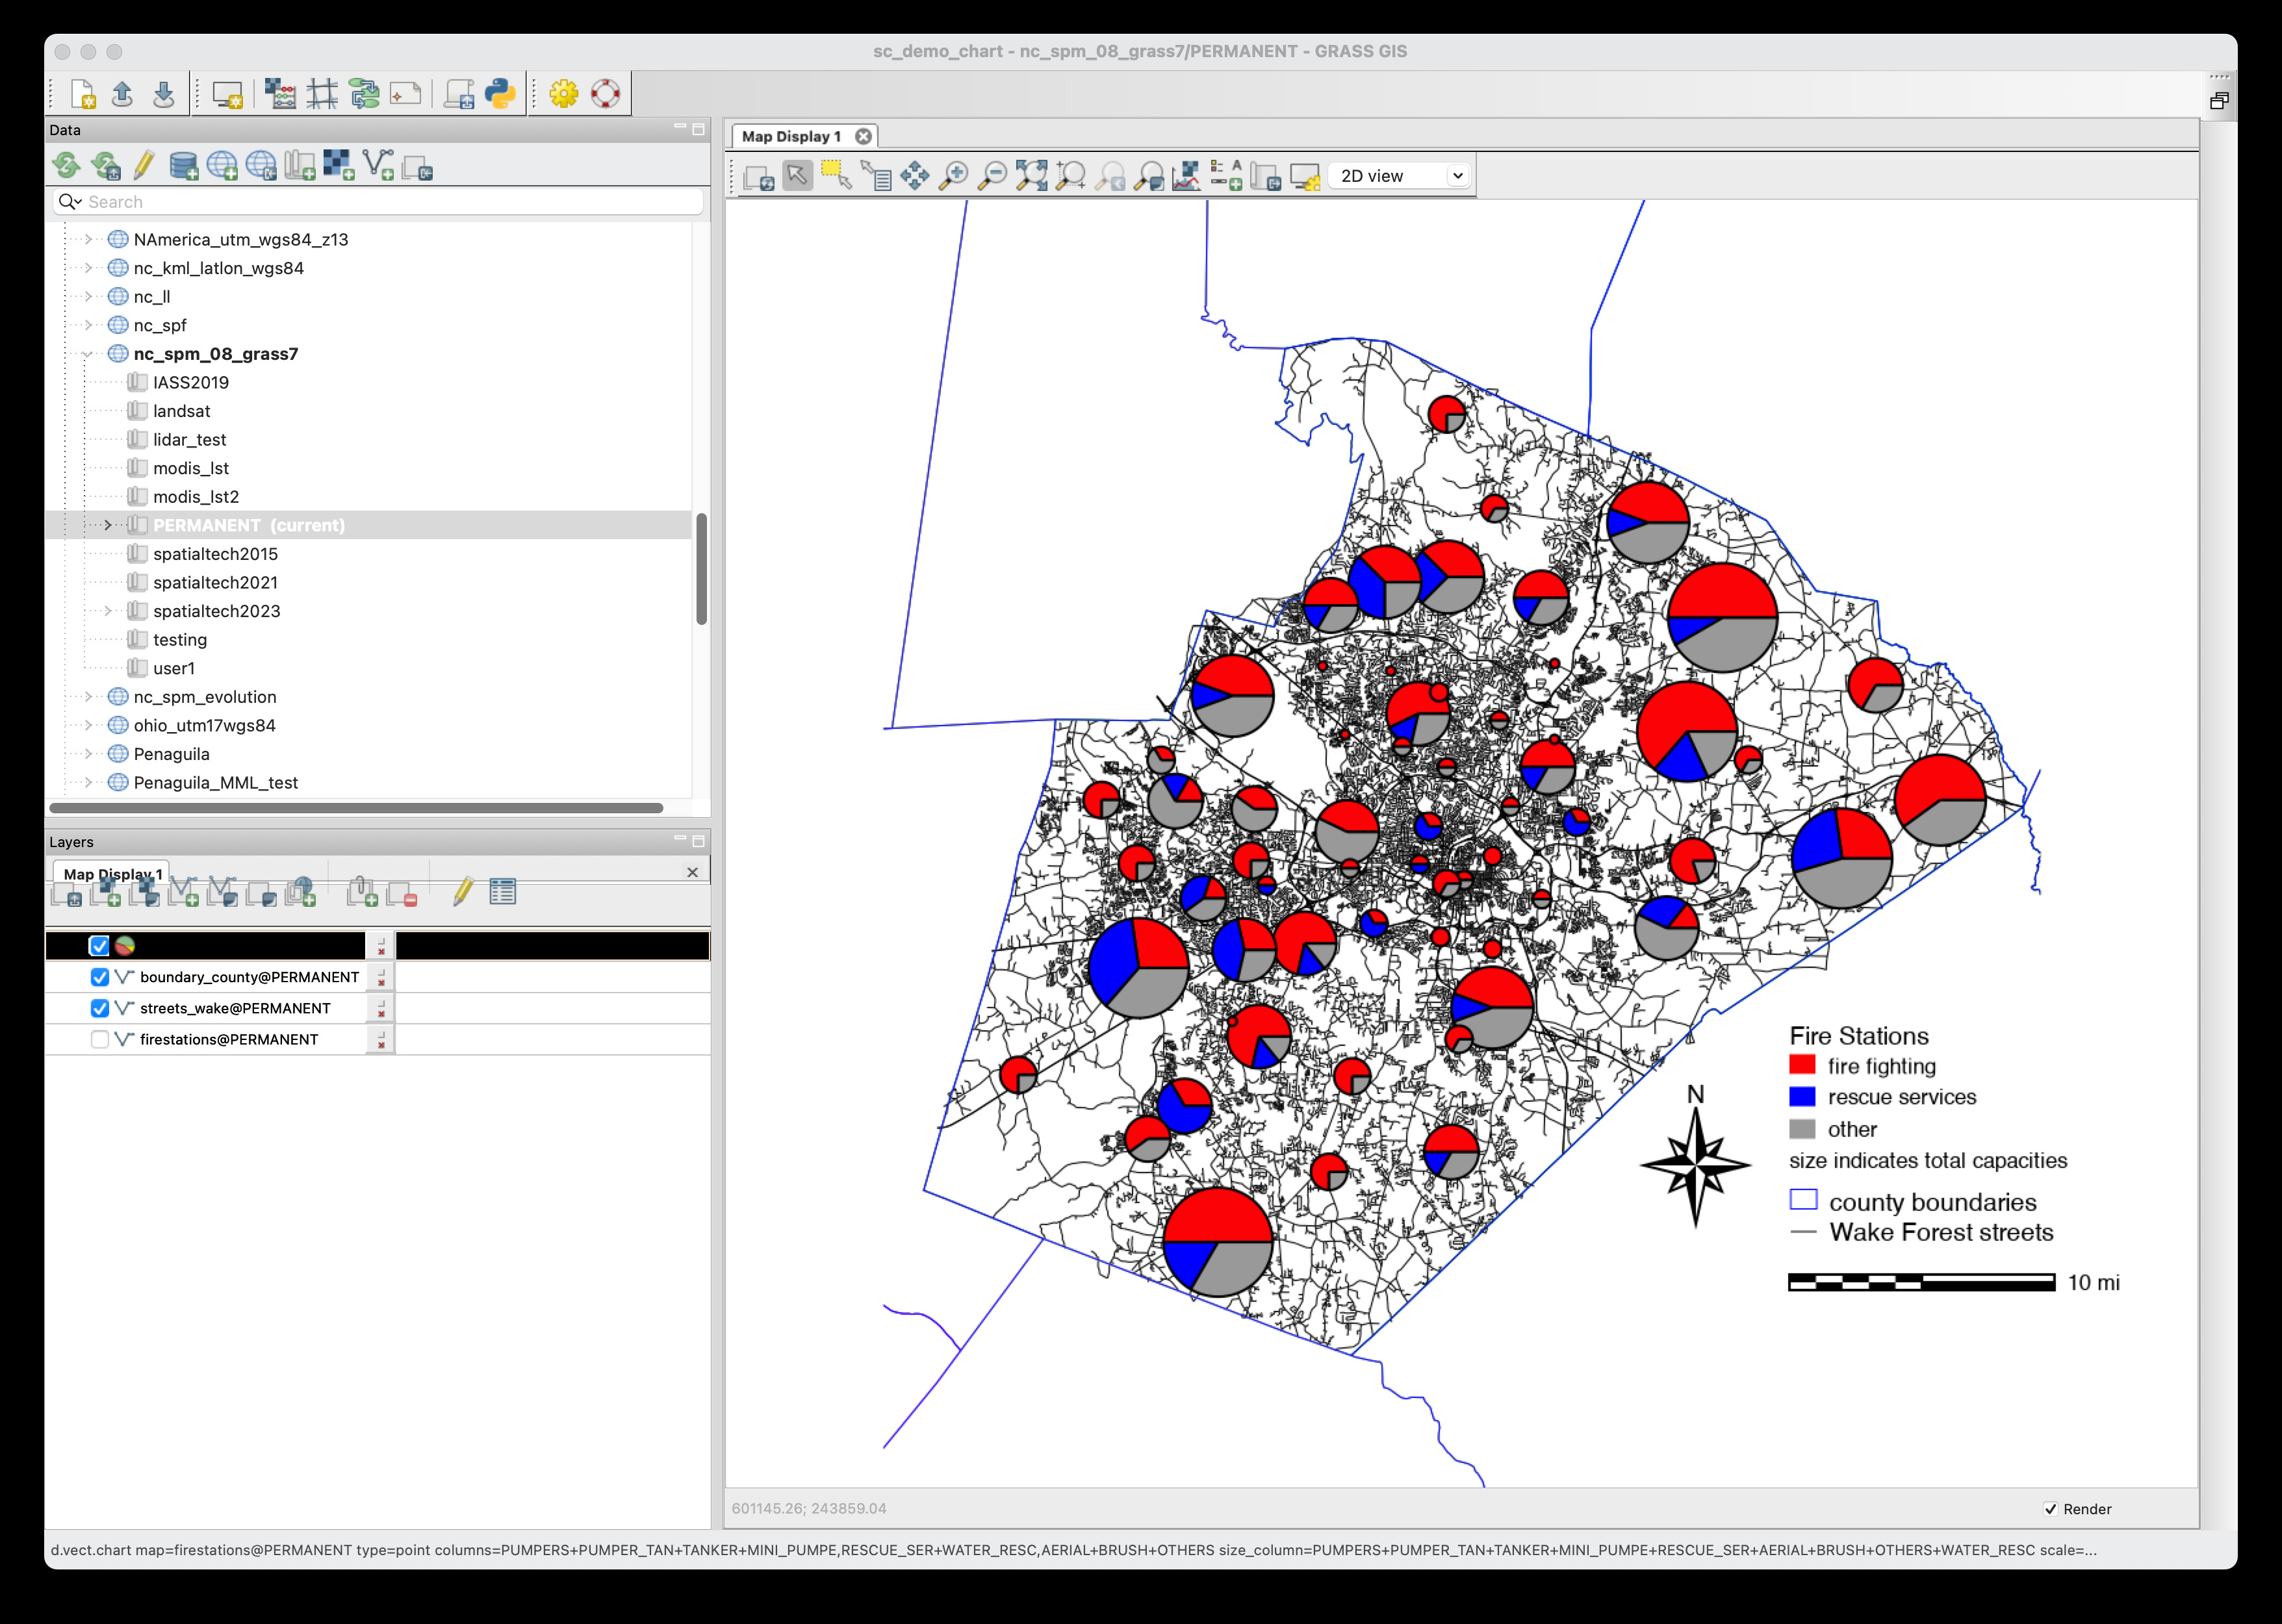
Task: Expand the nc_kml_latlon_wgs84 project
Action: 88,268
